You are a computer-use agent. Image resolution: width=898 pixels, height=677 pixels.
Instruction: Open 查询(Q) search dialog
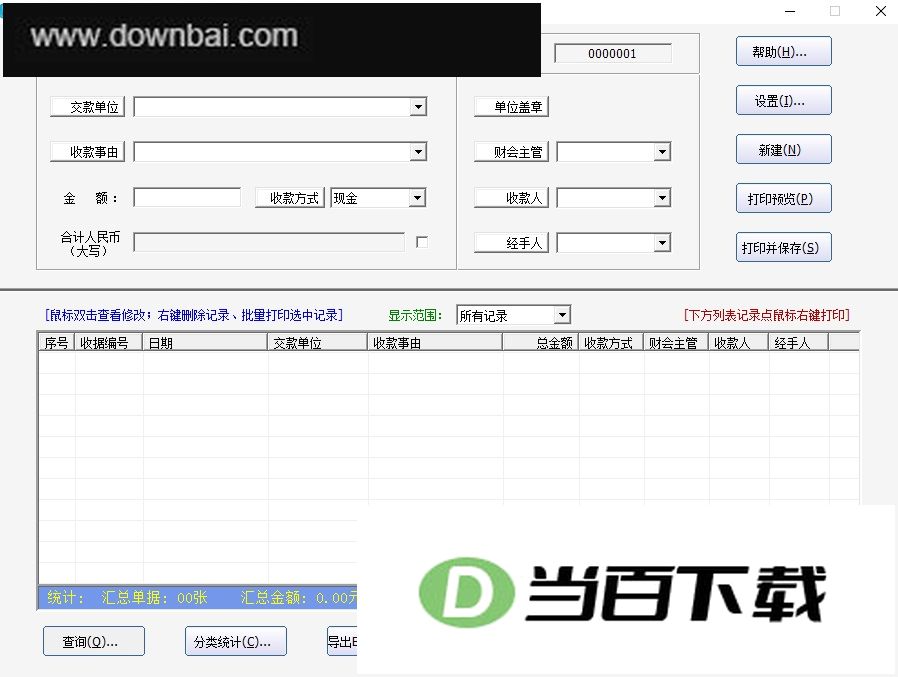94,641
